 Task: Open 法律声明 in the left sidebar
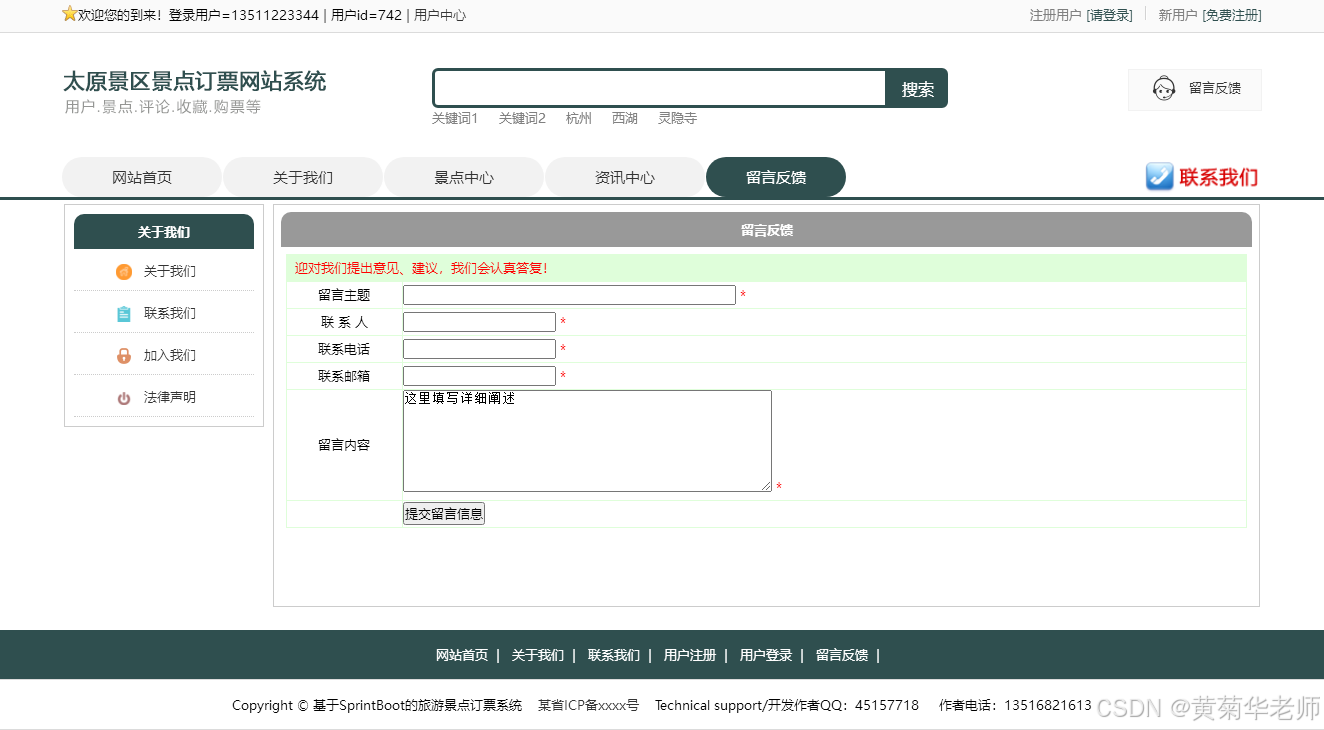170,398
